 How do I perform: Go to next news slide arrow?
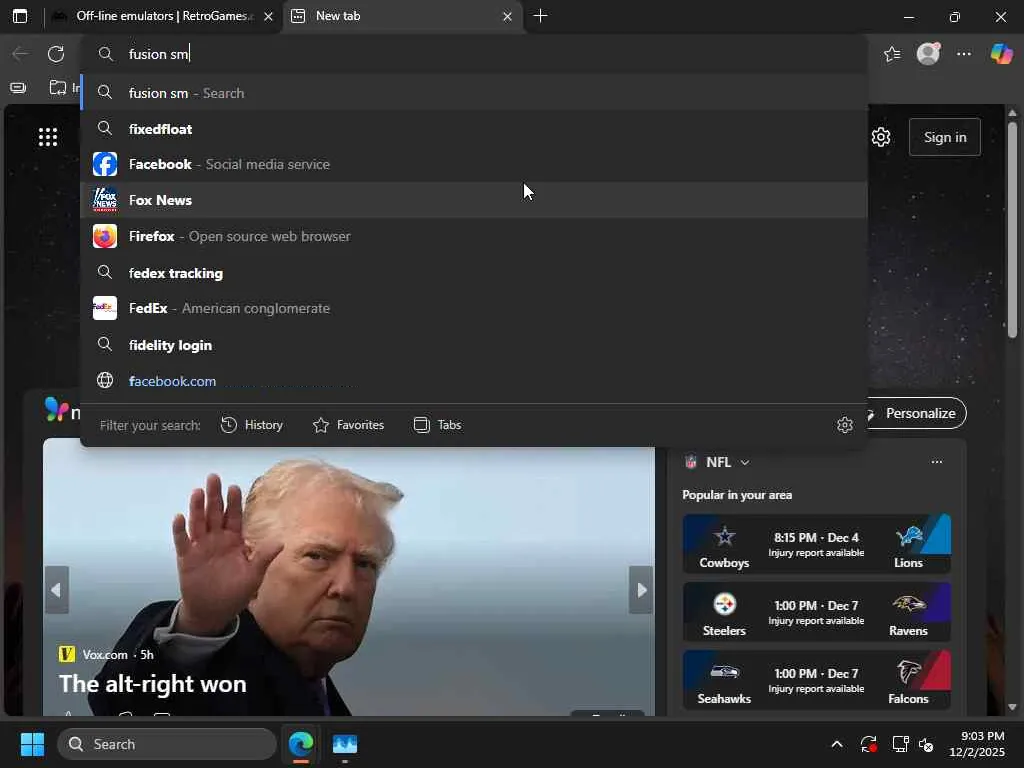[x=641, y=590]
